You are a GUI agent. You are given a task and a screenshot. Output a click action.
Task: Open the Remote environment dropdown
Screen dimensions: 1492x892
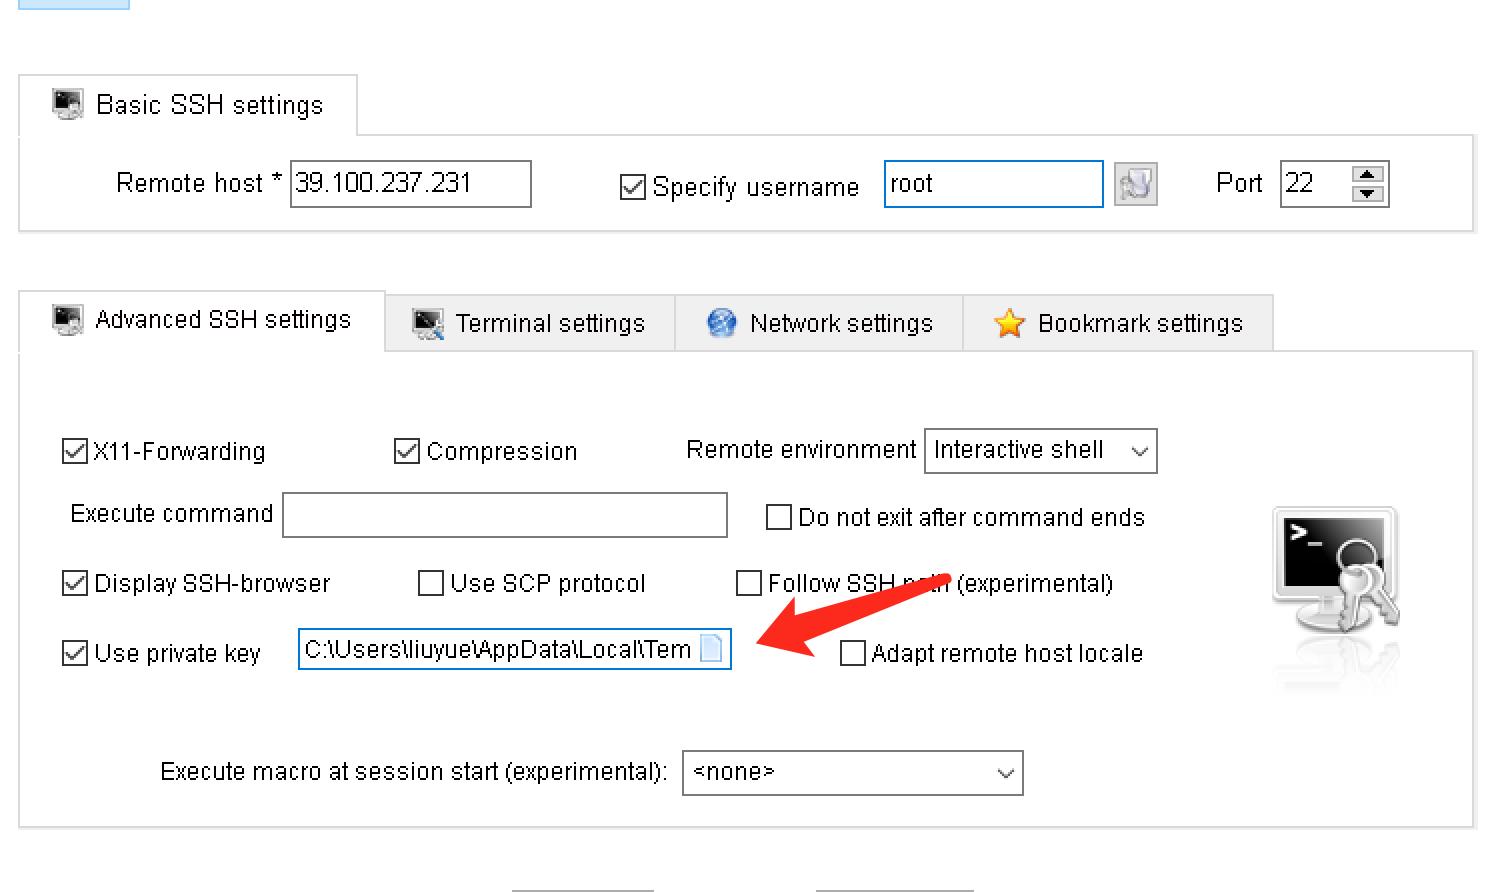tap(1040, 451)
